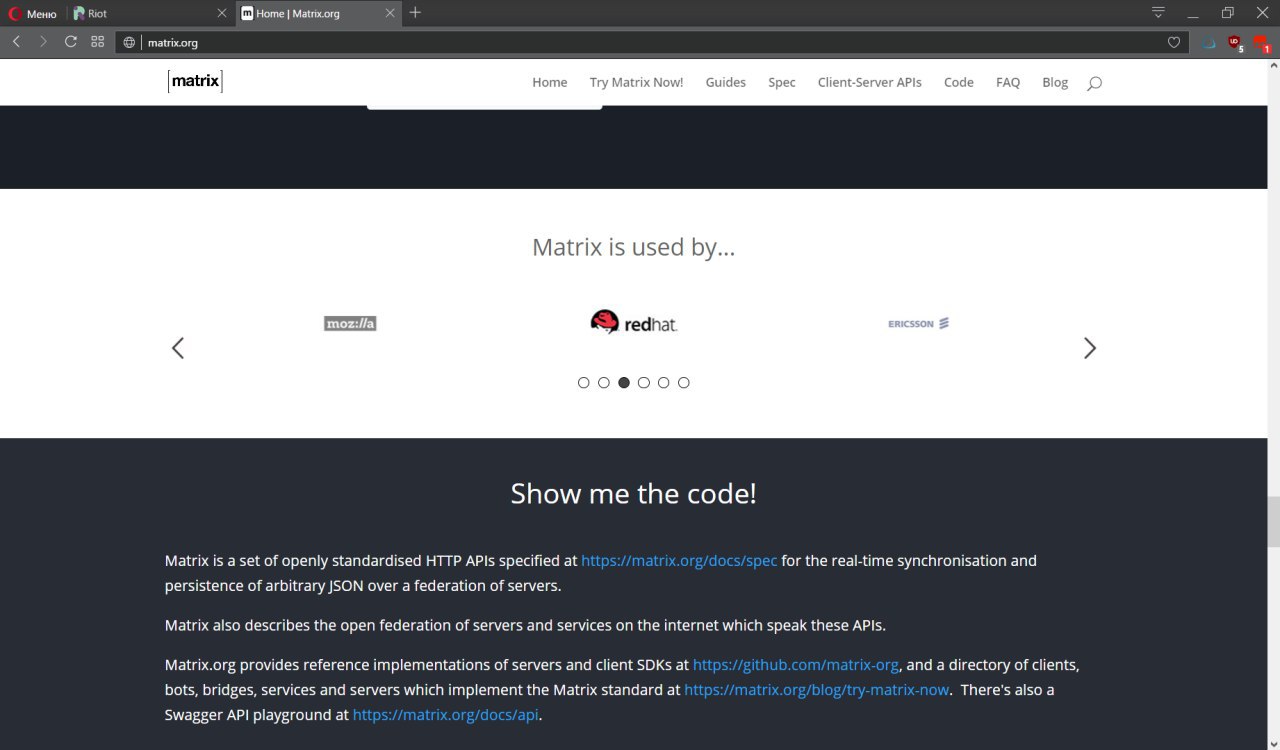The width and height of the screenshot is (1280, 750).
Task: Open a new tab with plus button
Action: click(x=416, y=13)
